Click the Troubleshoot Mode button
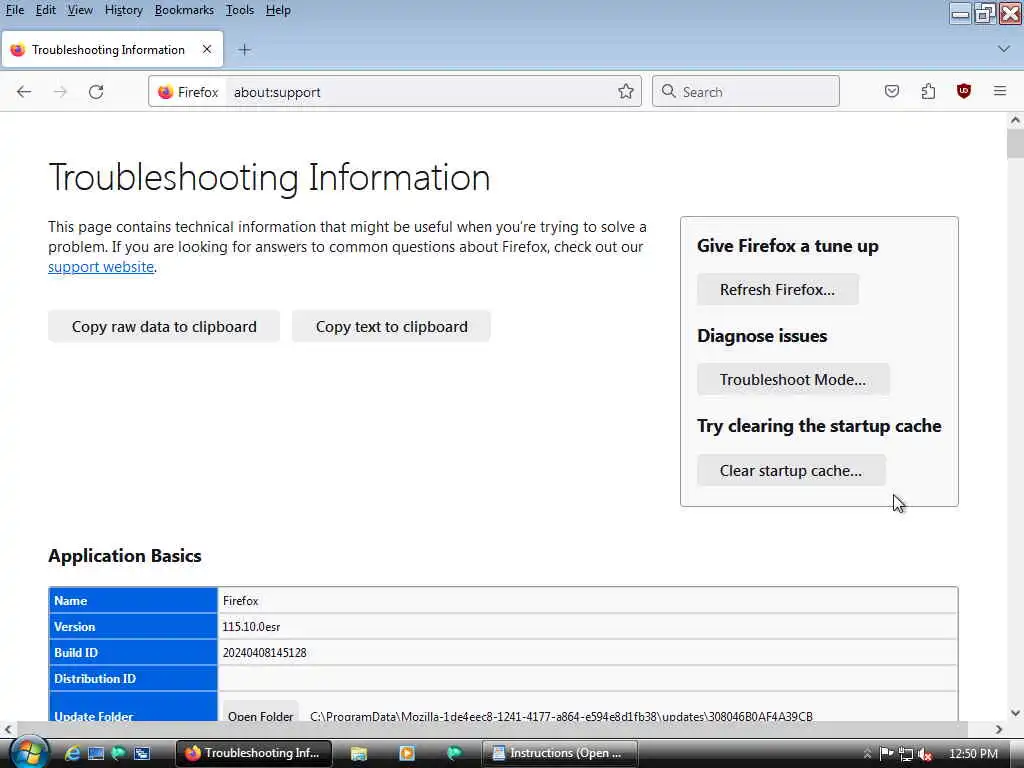1024x768 pixels. [x=793, y=379]
